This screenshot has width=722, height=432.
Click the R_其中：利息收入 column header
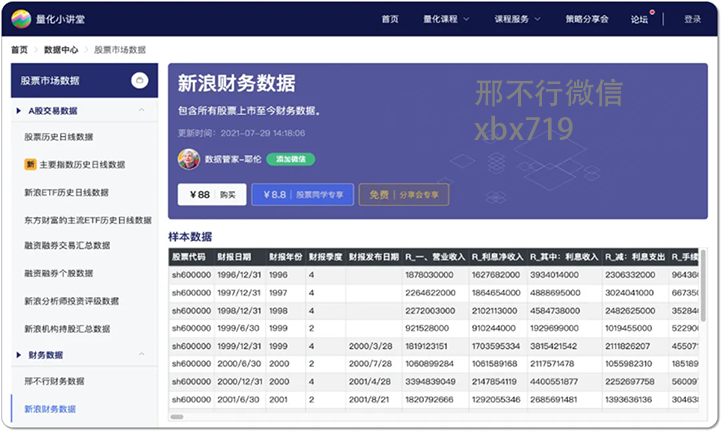point(564,257)
